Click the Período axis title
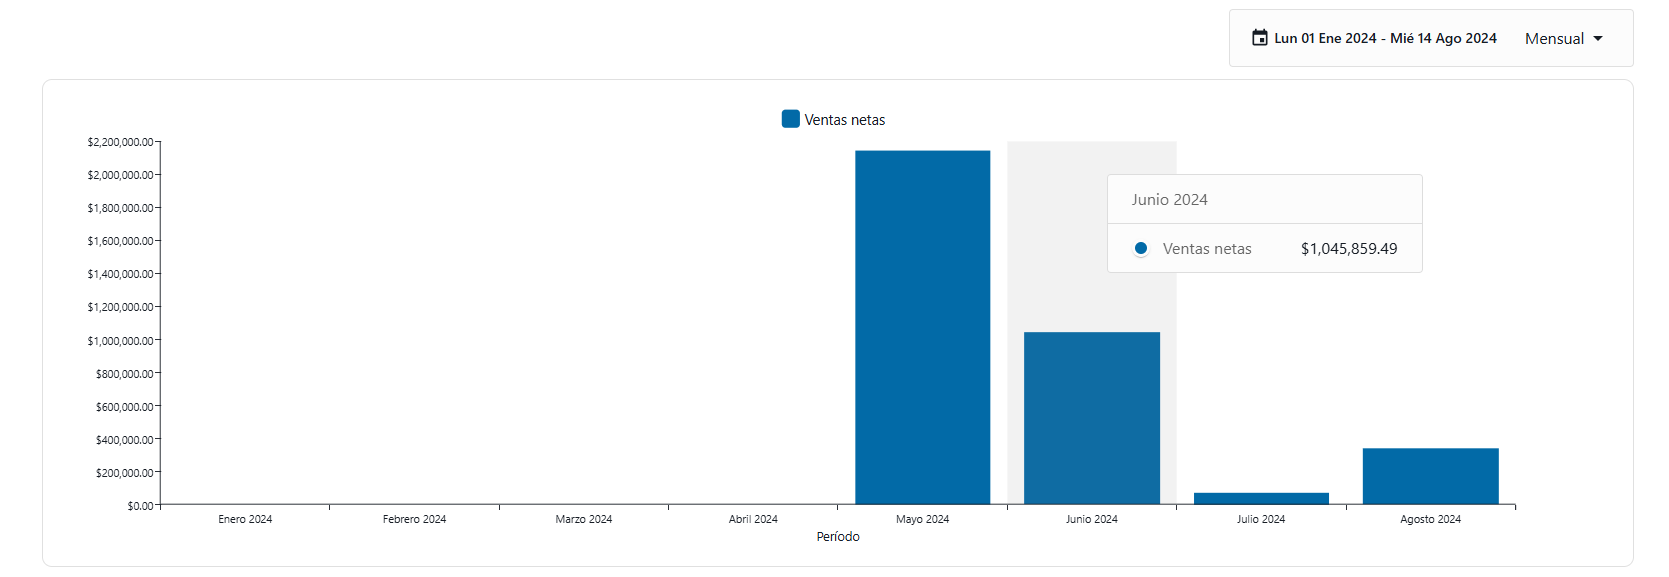This screenshot has width=1669, height=577. (x=838, y=537)
